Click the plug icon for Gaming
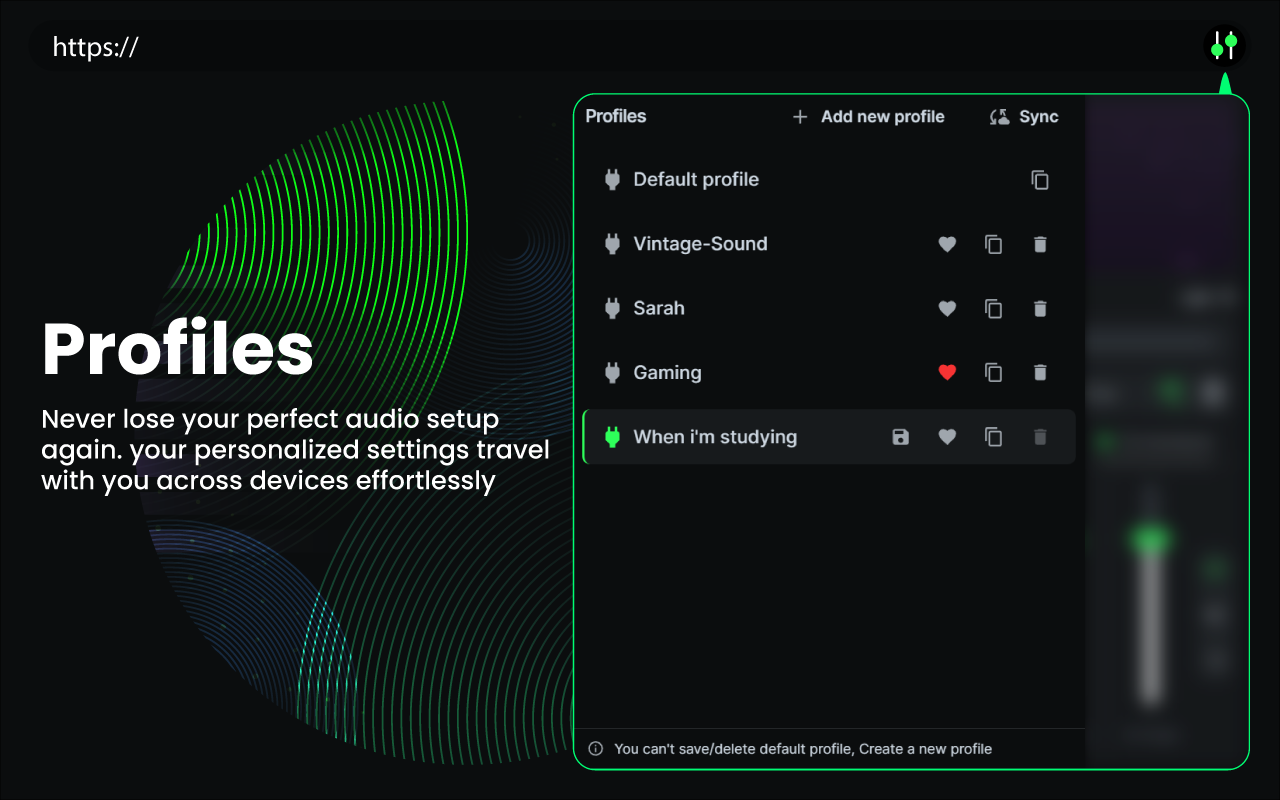The width and height of the screenshot is (1280, 800). (x=613, y=372)
